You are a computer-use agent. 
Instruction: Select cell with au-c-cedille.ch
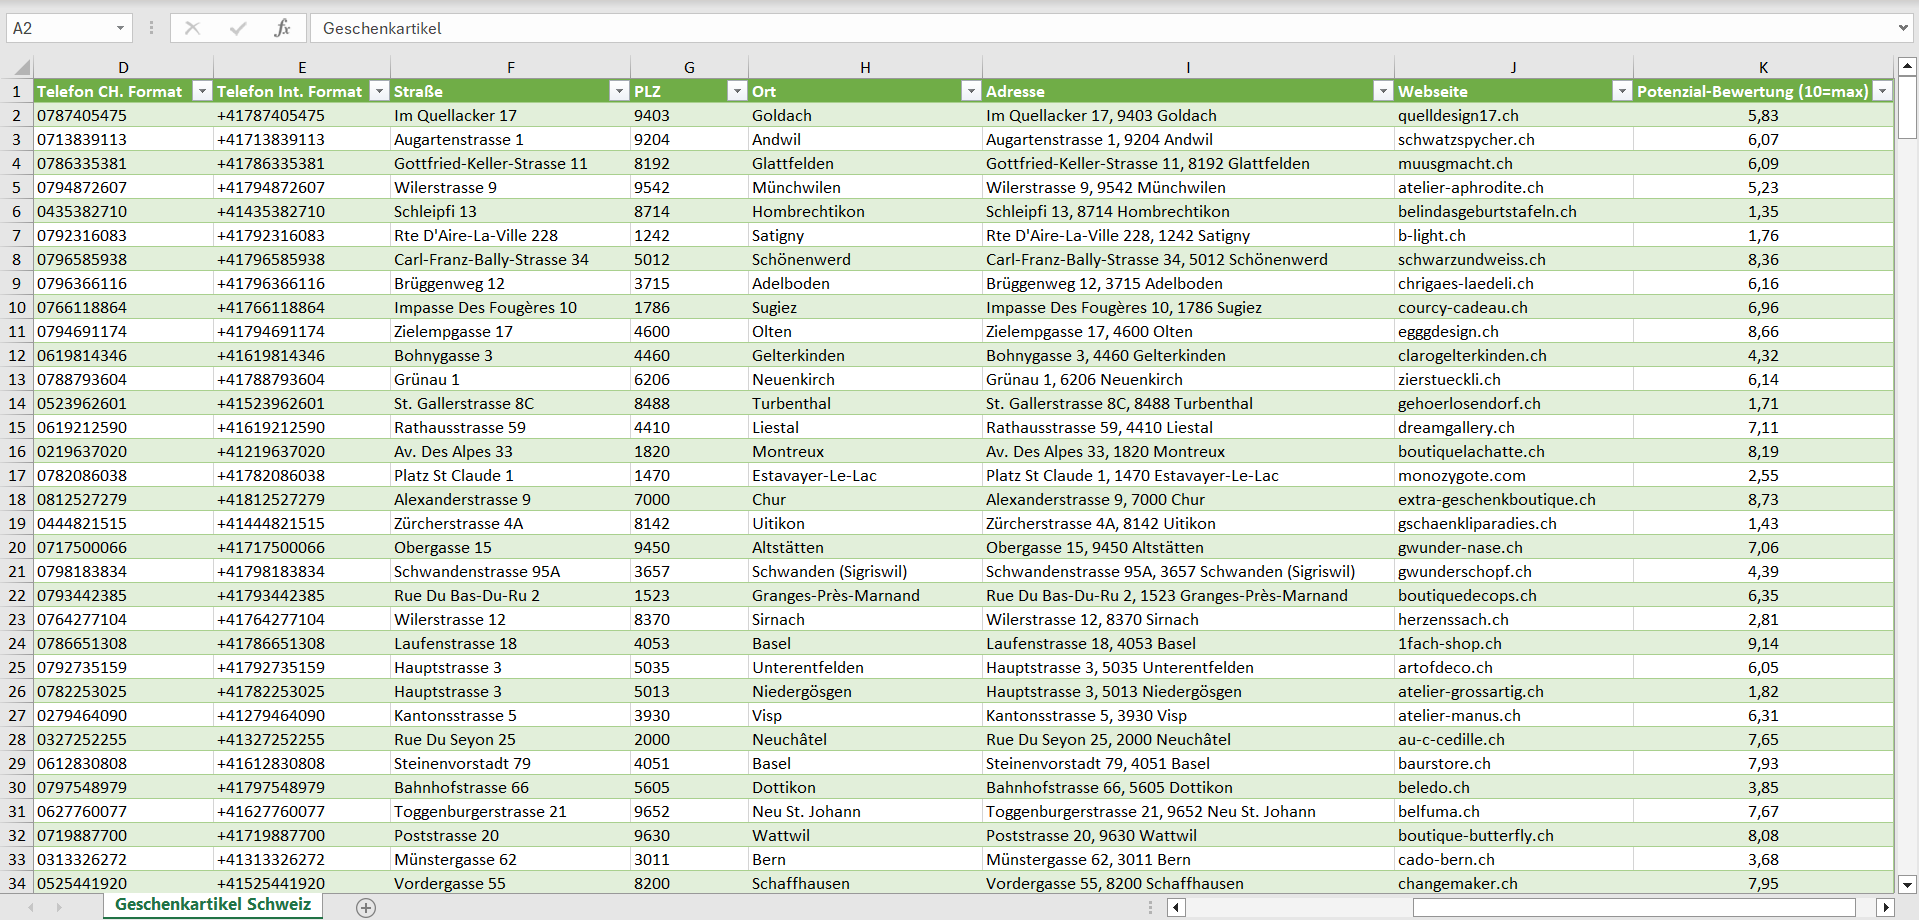point(1513,739)
